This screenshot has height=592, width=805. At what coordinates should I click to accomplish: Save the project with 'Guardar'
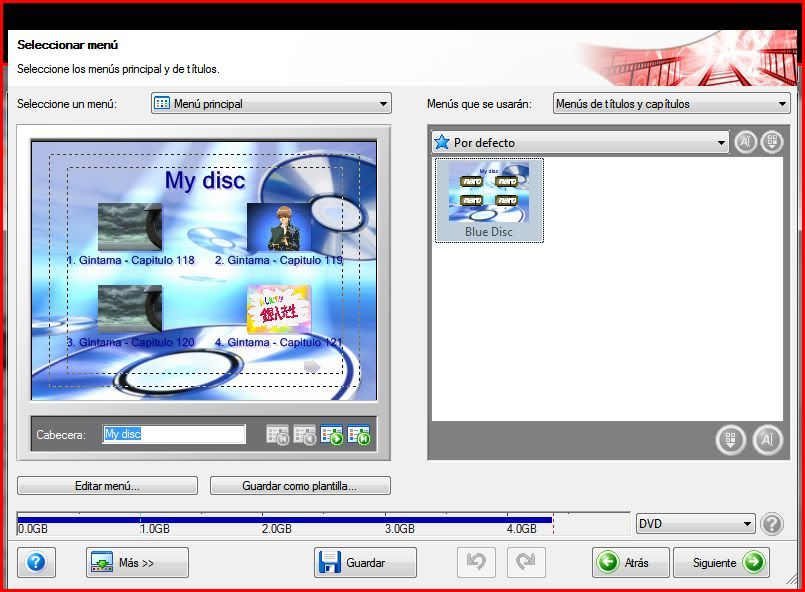(365, 562)
